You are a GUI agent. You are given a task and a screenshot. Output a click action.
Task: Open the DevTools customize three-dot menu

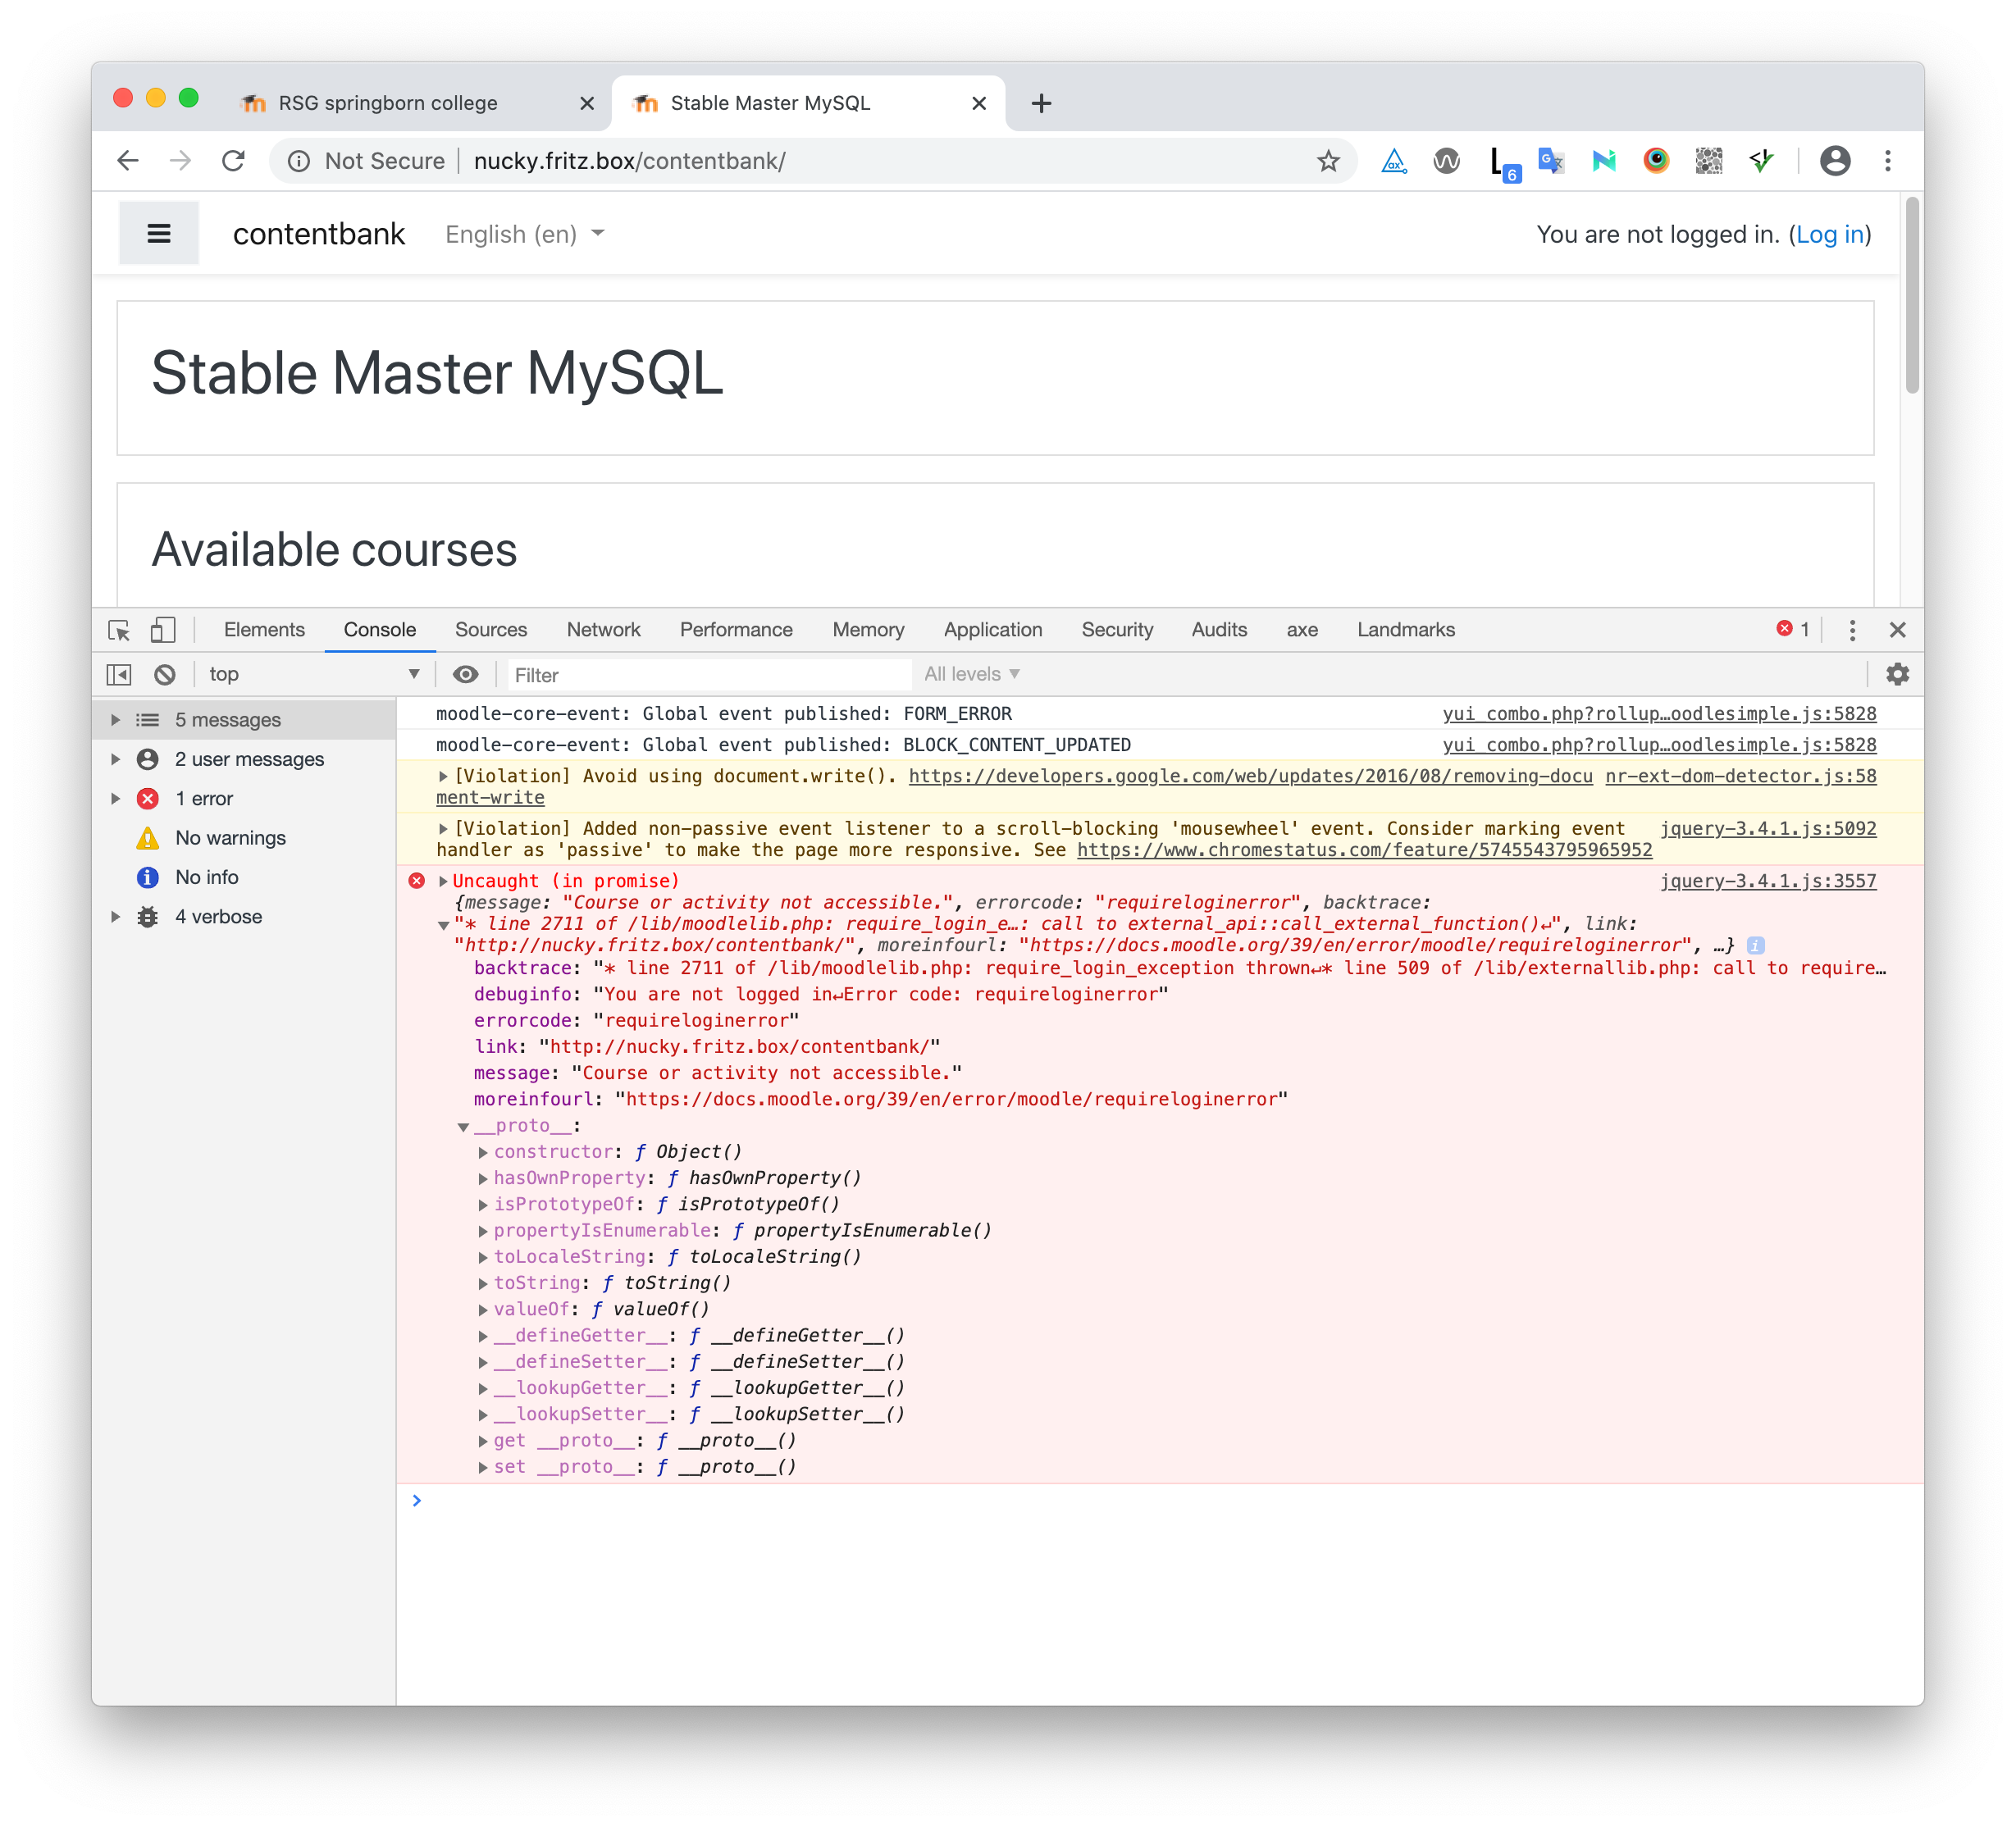(x=1852, y=630)
